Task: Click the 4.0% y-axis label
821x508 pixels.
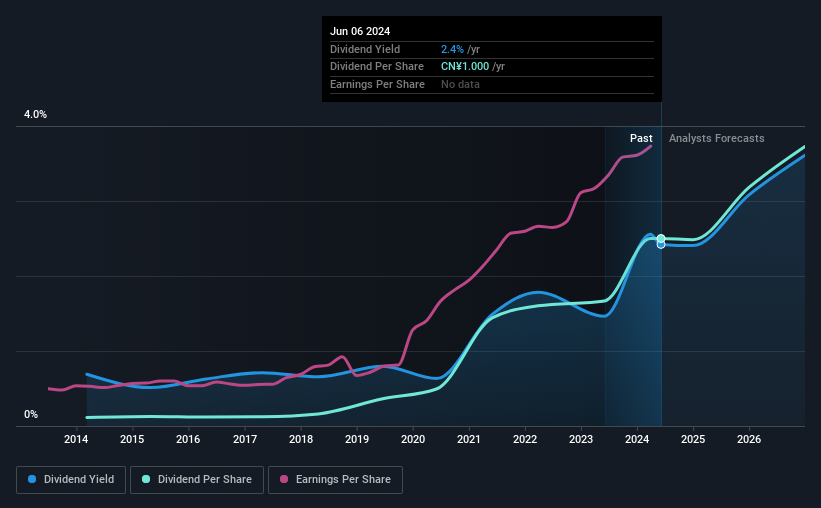Action: 35,114
